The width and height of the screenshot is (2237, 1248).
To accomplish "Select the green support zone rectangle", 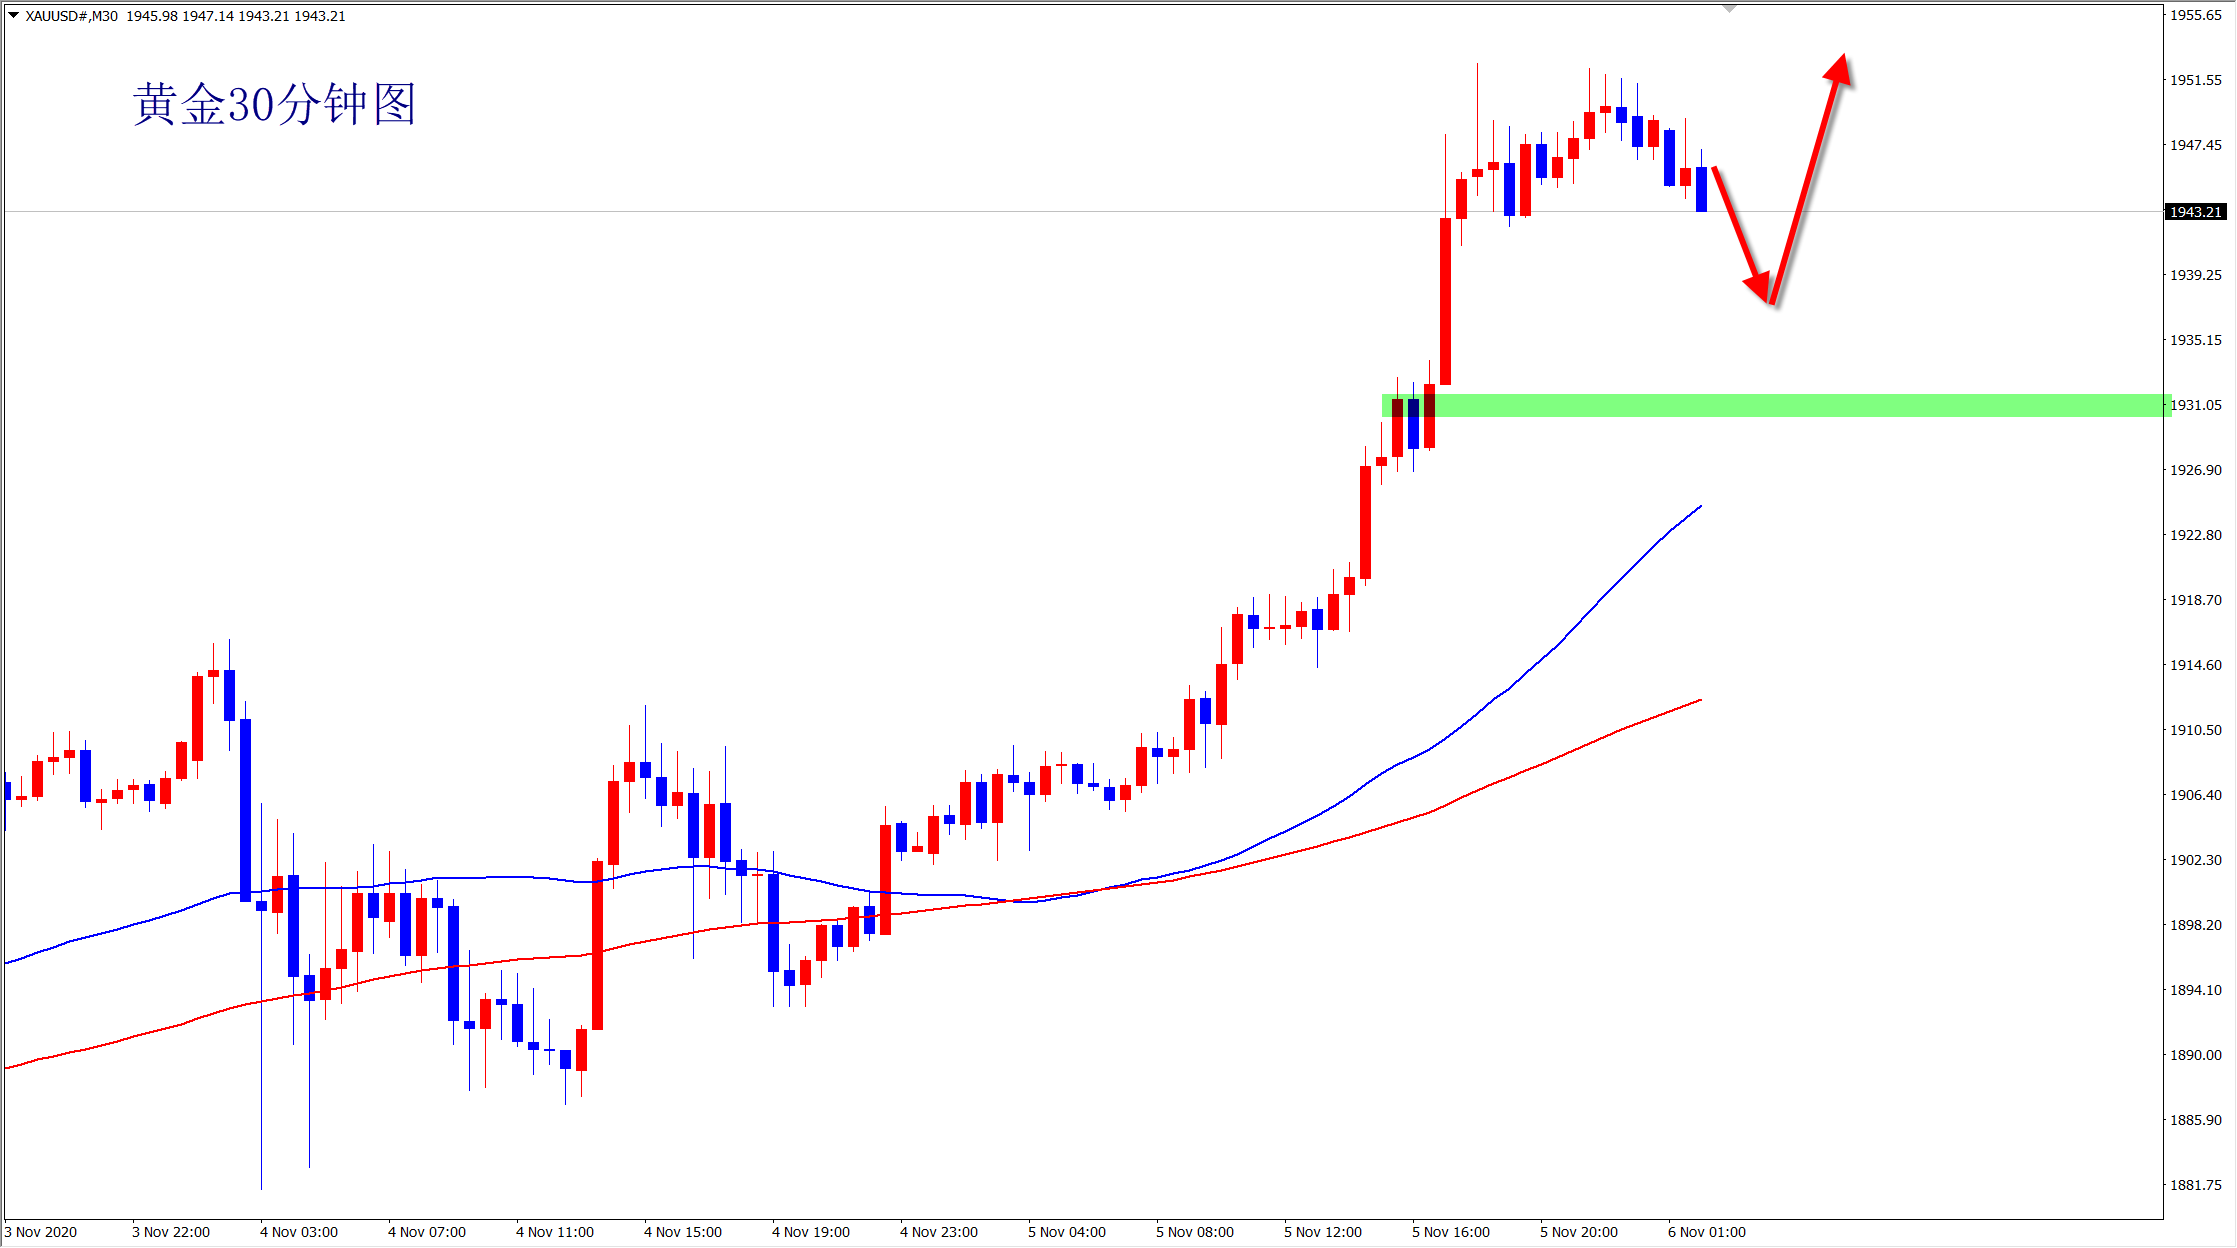I will tap(1800, 405).
